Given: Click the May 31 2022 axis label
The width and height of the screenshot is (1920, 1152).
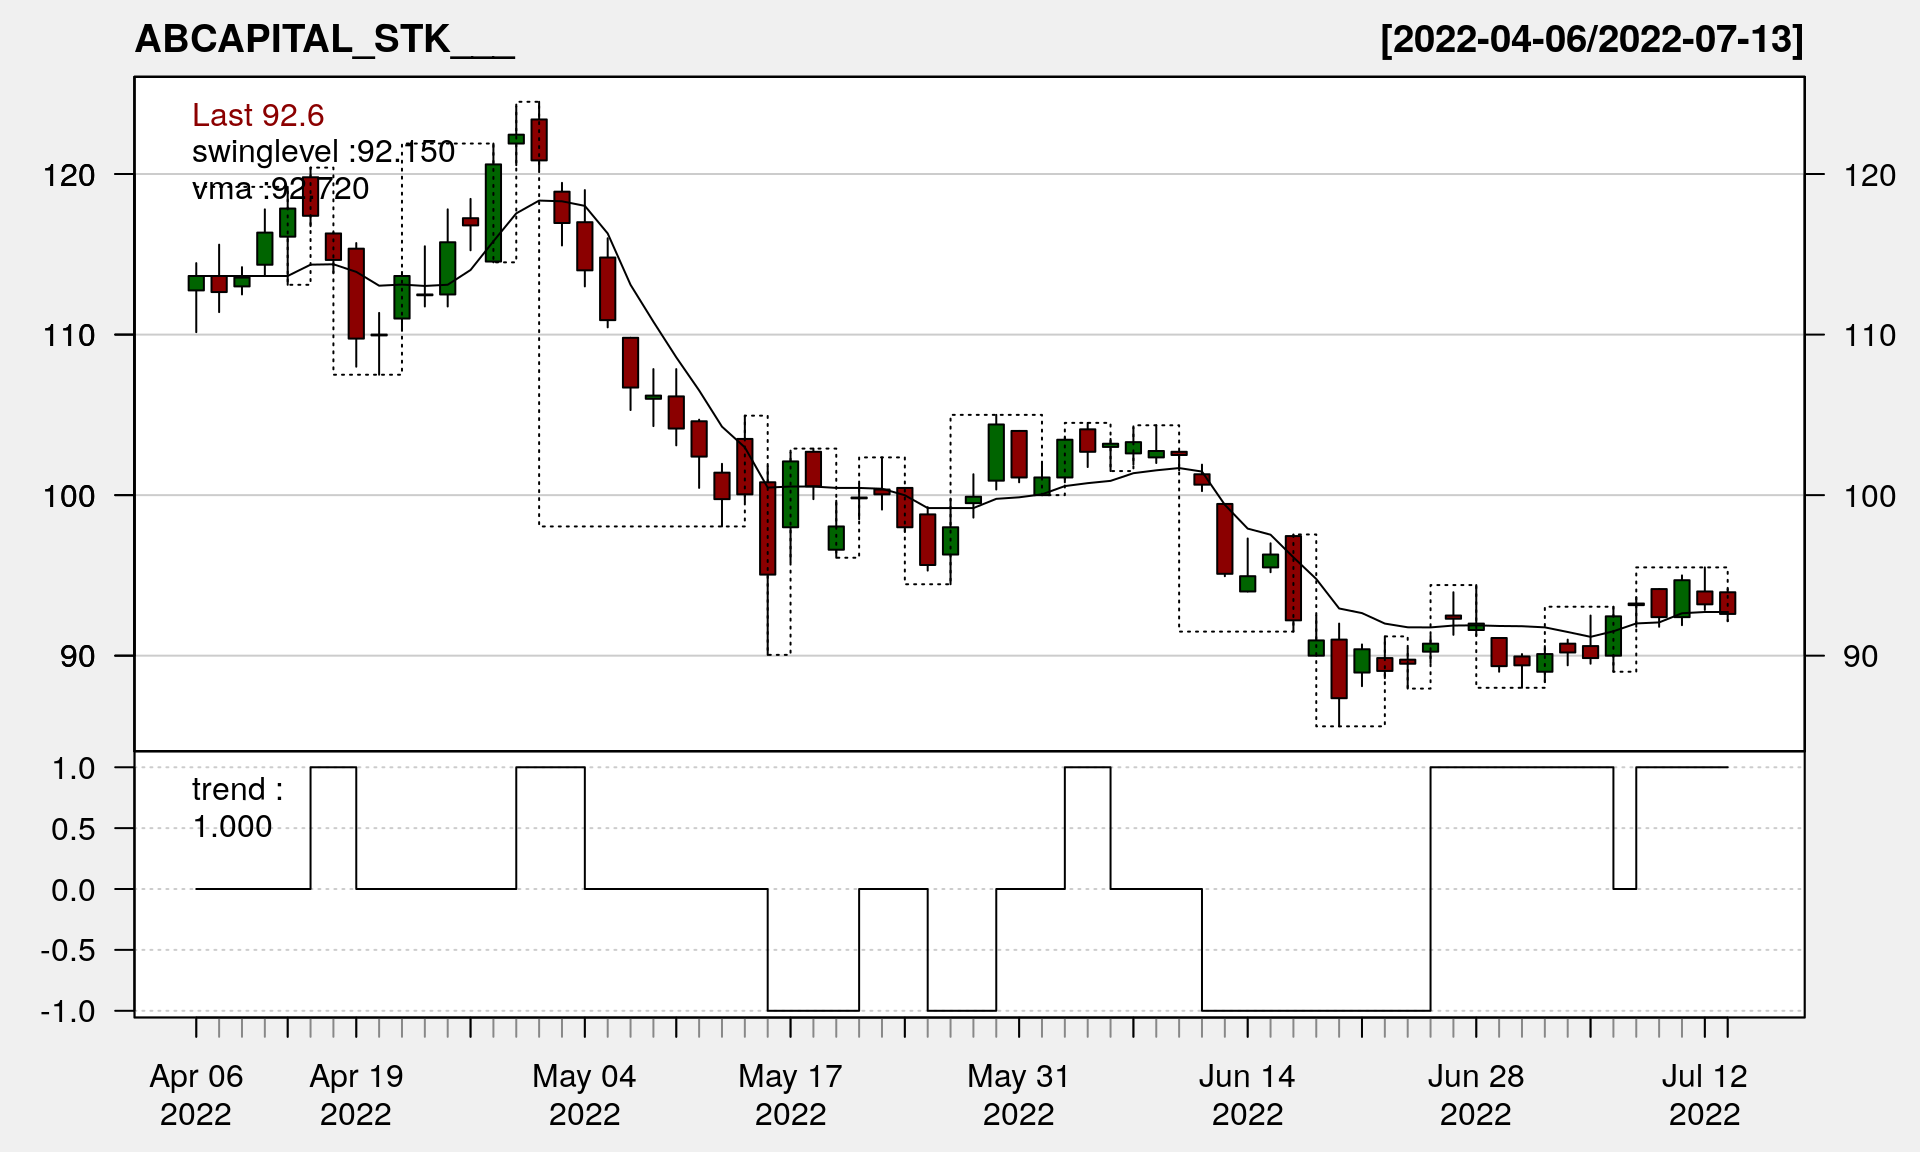Looking at the screenshot, I should click(1018, 1095).
